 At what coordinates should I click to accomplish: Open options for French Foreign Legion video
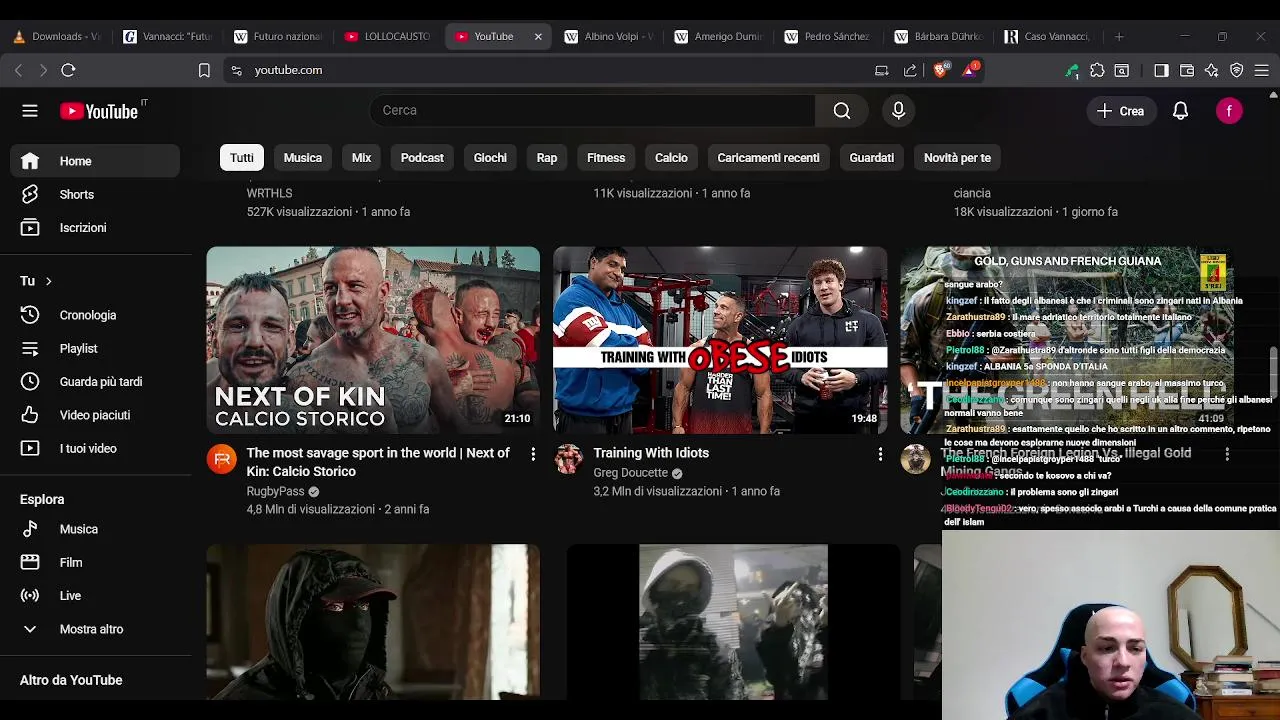1227,454
